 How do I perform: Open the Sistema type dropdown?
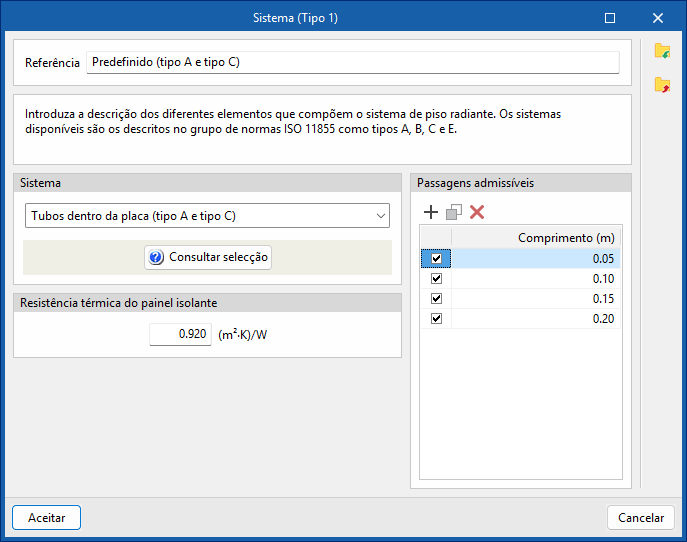(206, 215)
